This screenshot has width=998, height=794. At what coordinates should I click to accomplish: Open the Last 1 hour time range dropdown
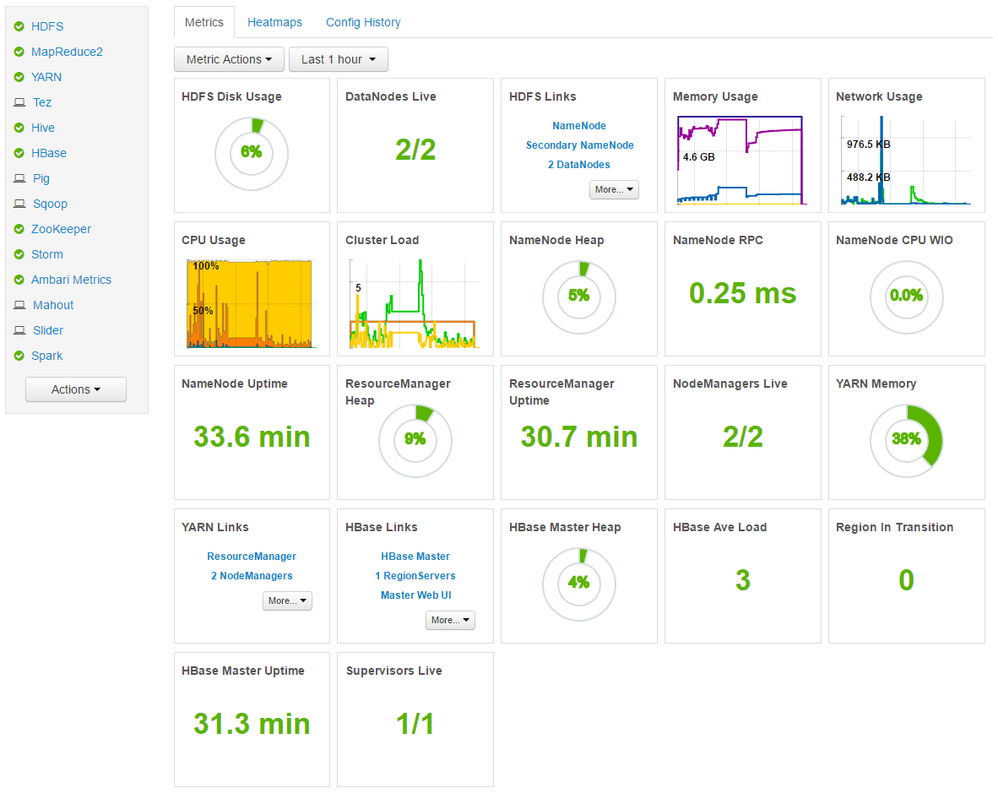[339, 59]
